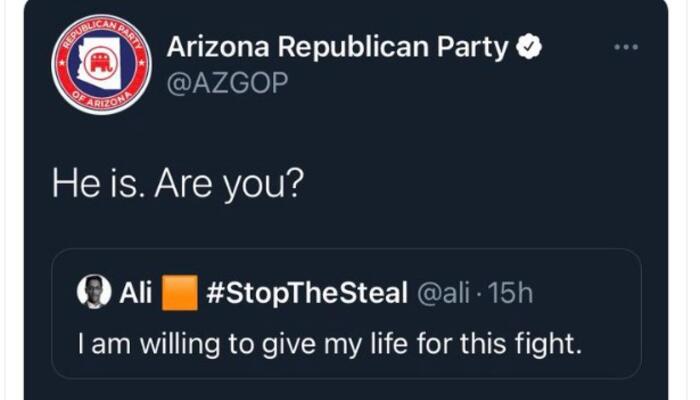
Task: Open the three-dot more options menu
Action: click(x=626, y=48)
